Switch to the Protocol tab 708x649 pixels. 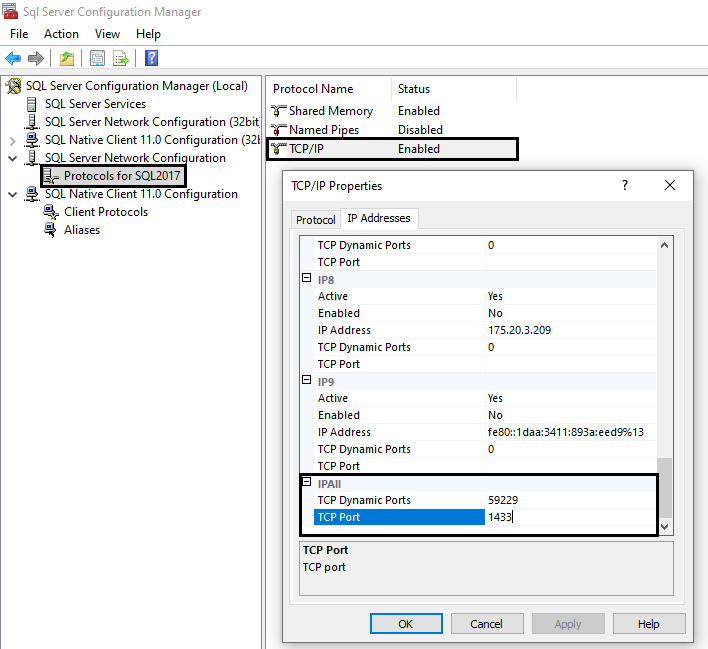(316, 219)
